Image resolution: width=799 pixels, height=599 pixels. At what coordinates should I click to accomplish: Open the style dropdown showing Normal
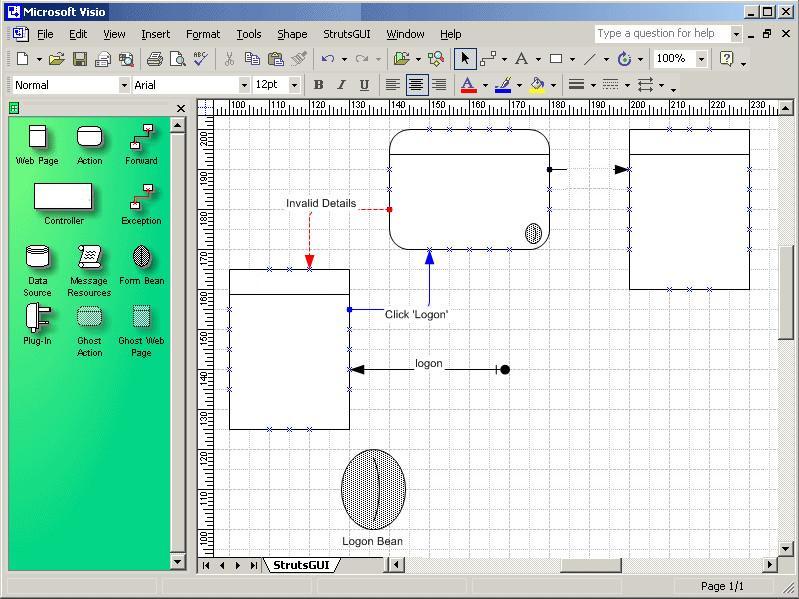click(x=124, y=85)
